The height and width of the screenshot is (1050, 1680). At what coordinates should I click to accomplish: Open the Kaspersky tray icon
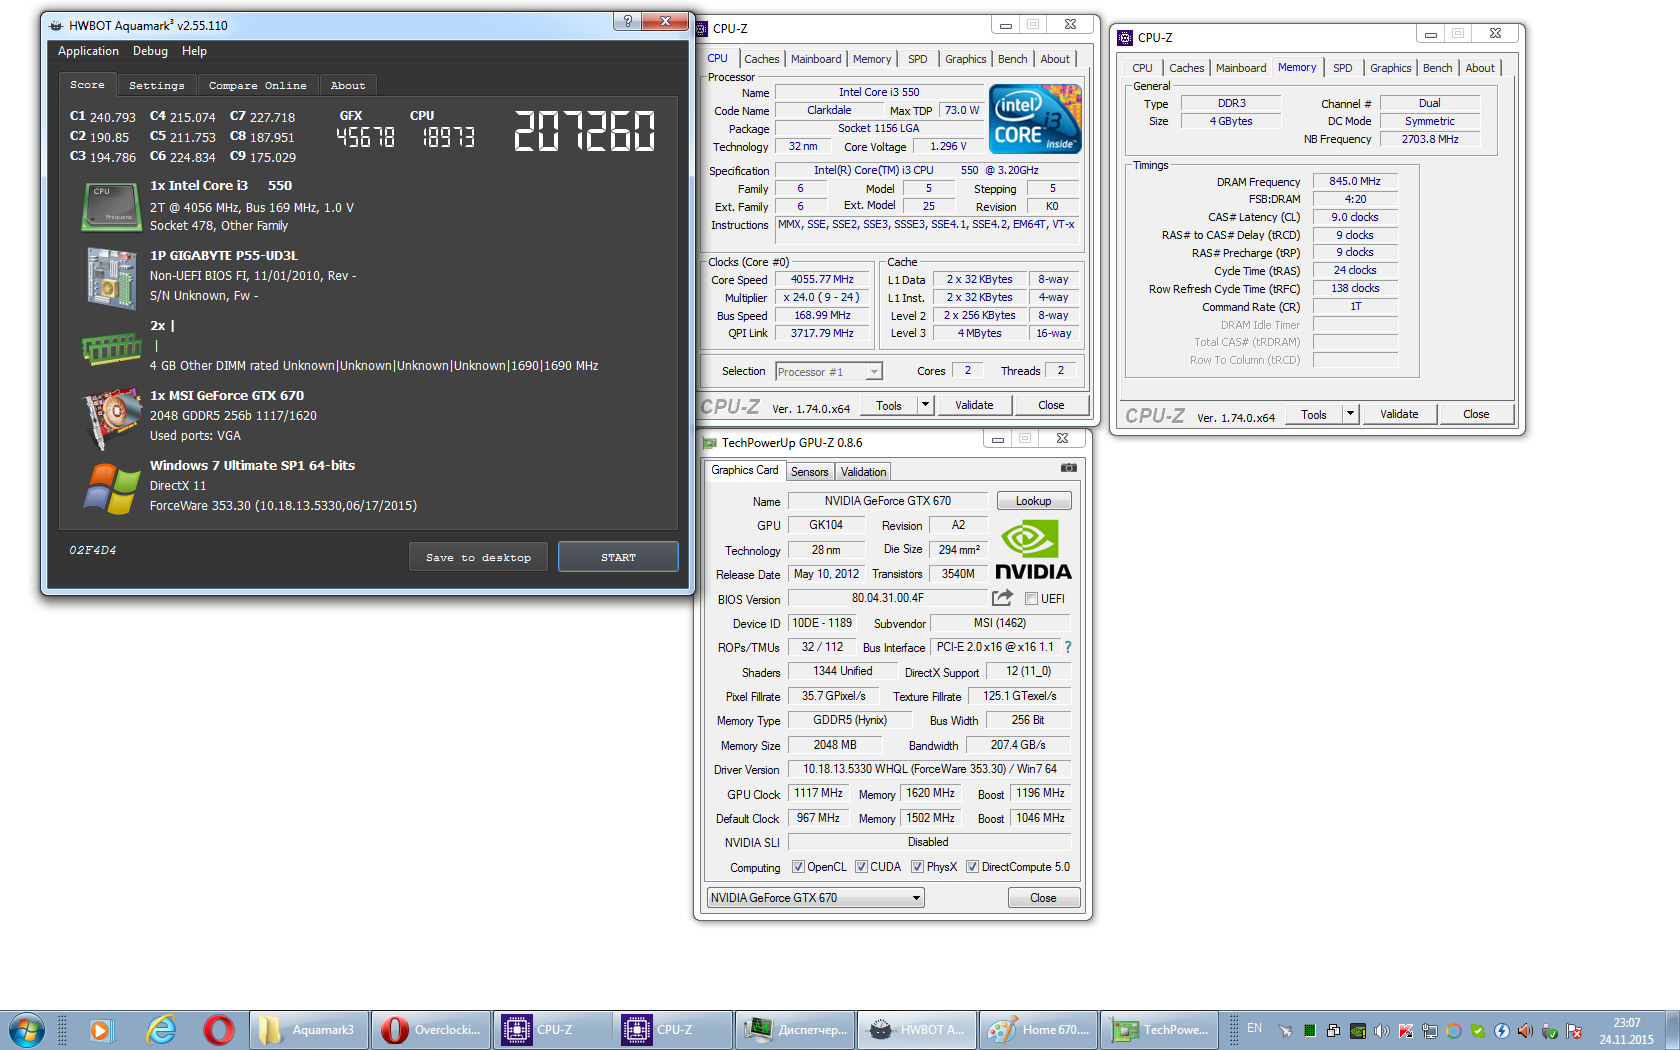pos(1405,1031)
